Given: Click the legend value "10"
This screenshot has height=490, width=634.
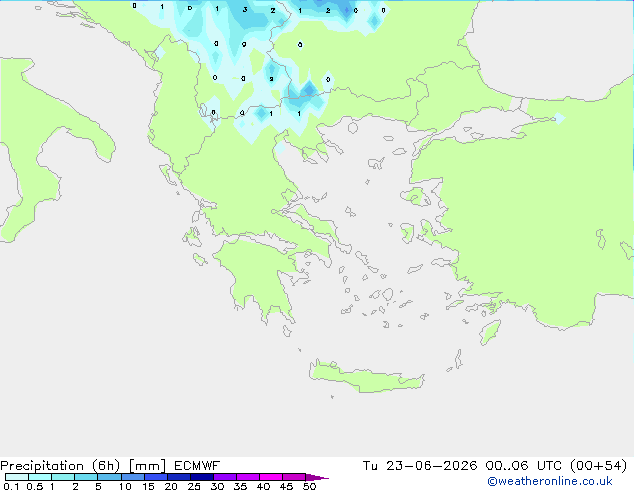Looking at the screenshot, I should point(125,486).
